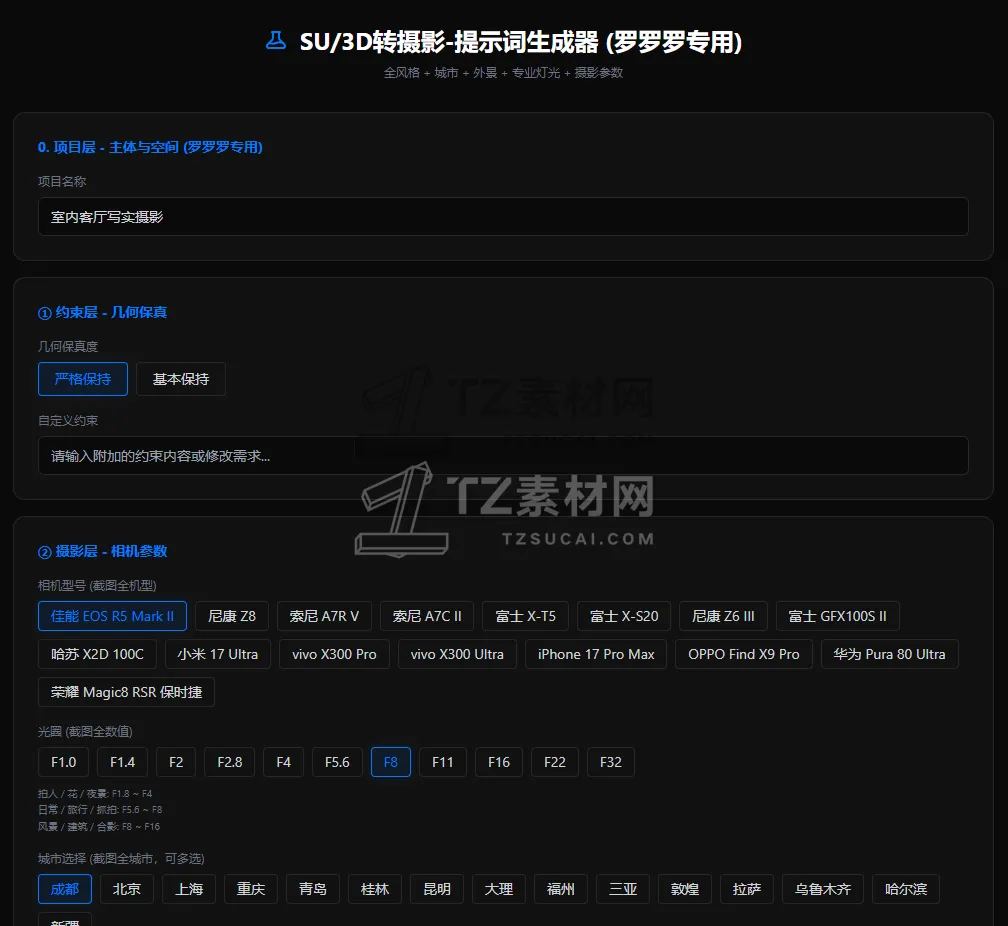This screenshot has height=926, width=1008.
Task: Click heading ② 摄影层 - 相机参数
Action: tap(102, 551)
